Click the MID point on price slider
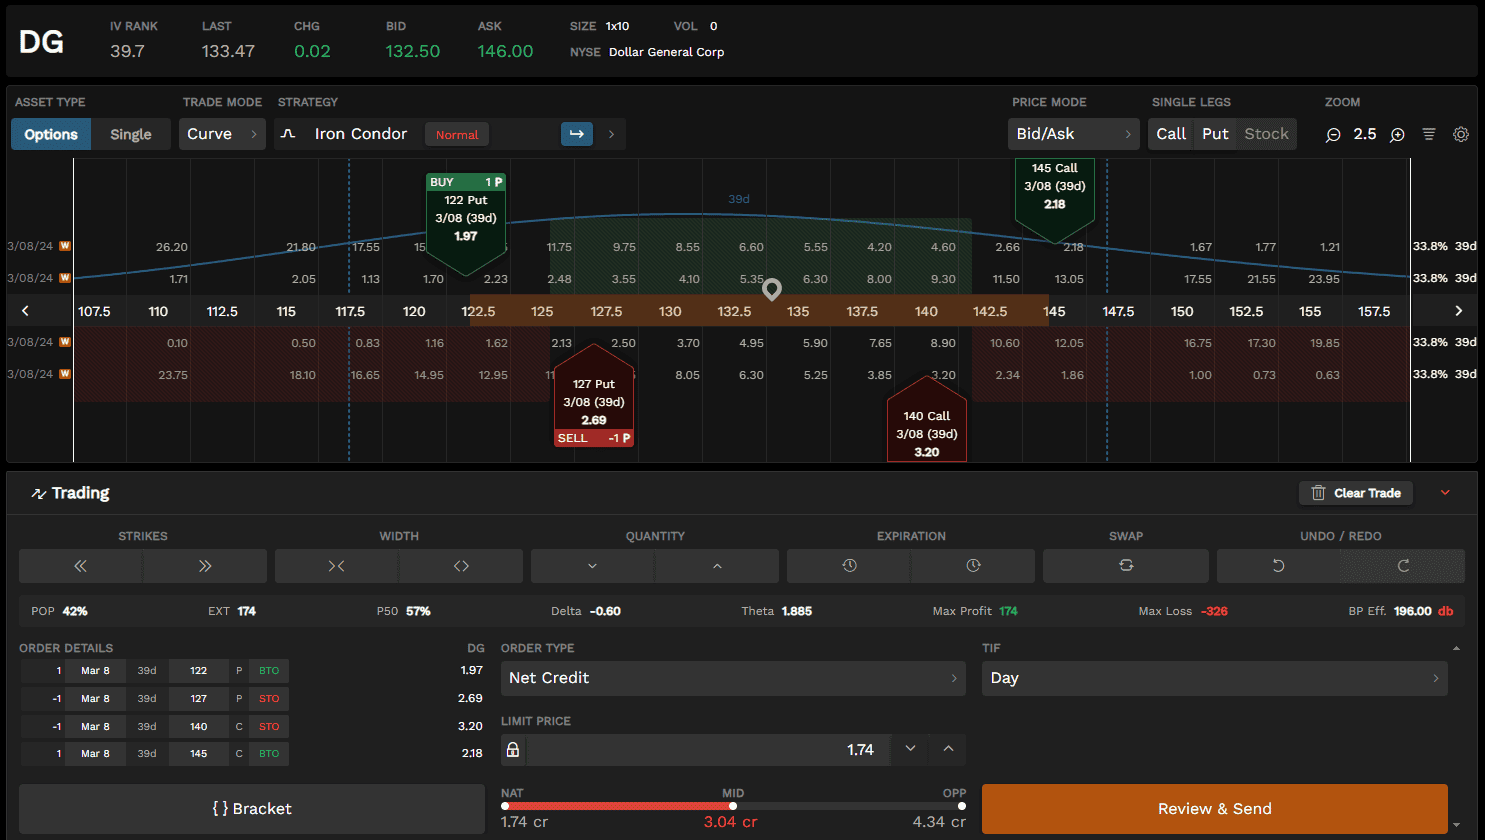This screenshot has height=840, width=1485. (733, 806)
